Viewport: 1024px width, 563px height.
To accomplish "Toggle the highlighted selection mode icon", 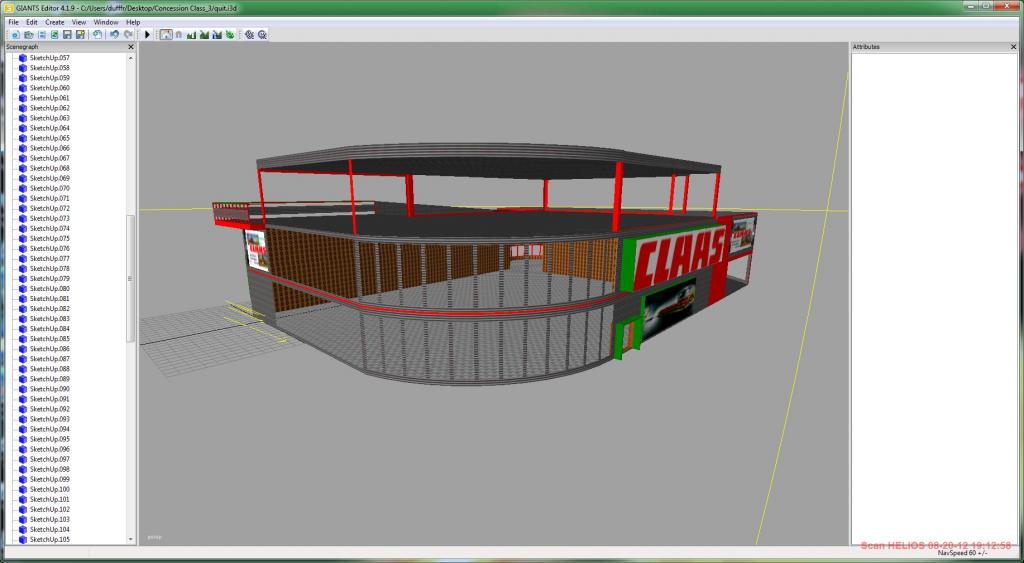I will [x=166, y=35].
